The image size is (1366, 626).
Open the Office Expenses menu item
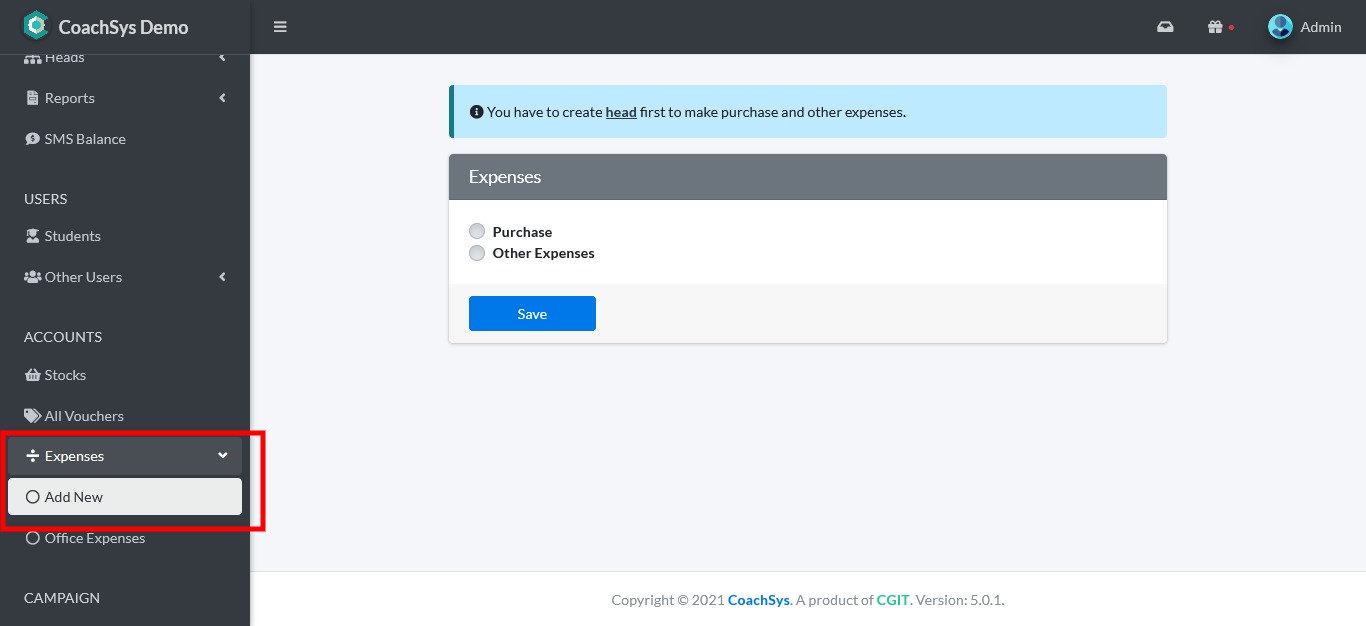tap(94, 538)
